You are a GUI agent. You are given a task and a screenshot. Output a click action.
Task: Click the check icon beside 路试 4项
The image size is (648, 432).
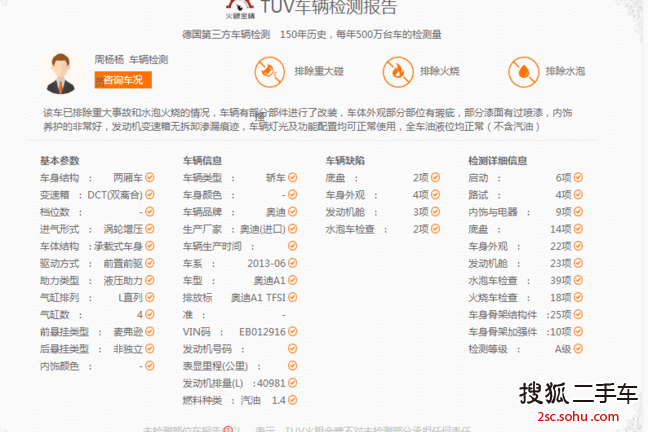tap(578, 194)
